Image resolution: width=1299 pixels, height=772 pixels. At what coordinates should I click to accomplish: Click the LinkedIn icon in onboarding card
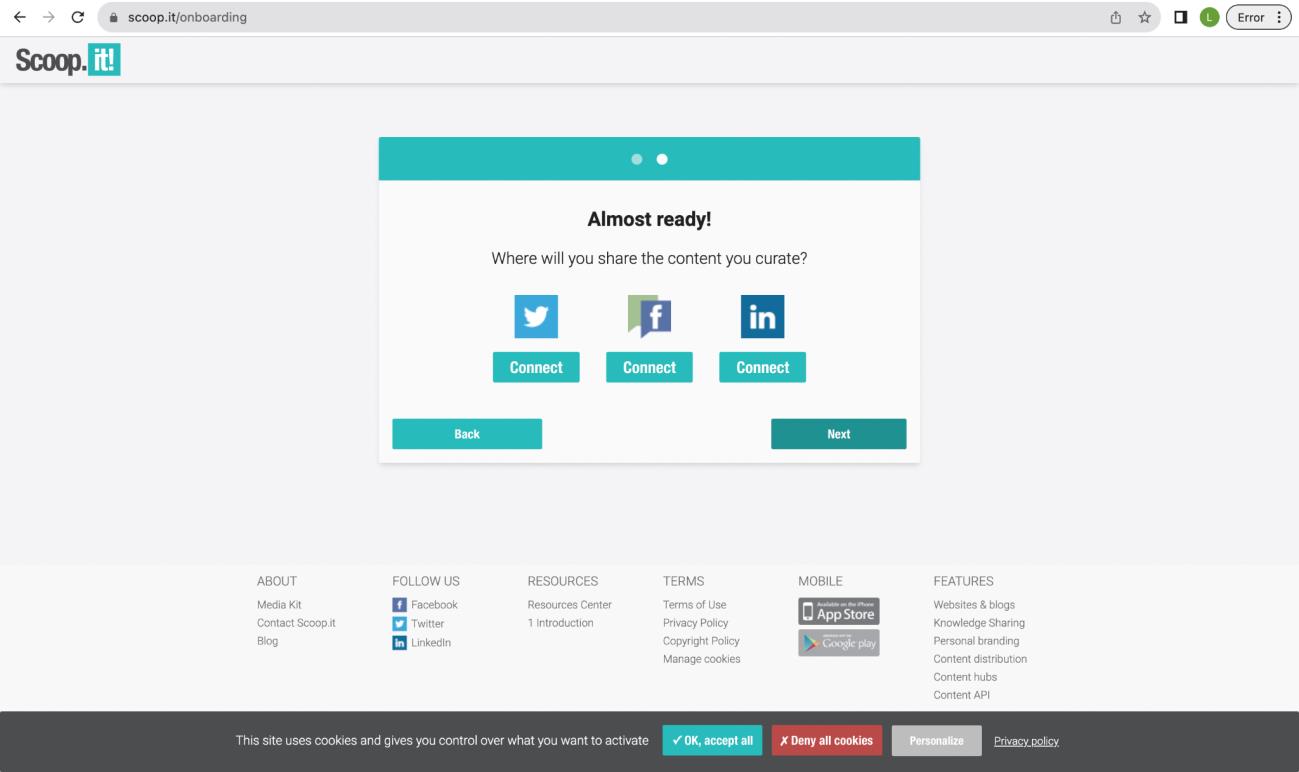point(762,317)
